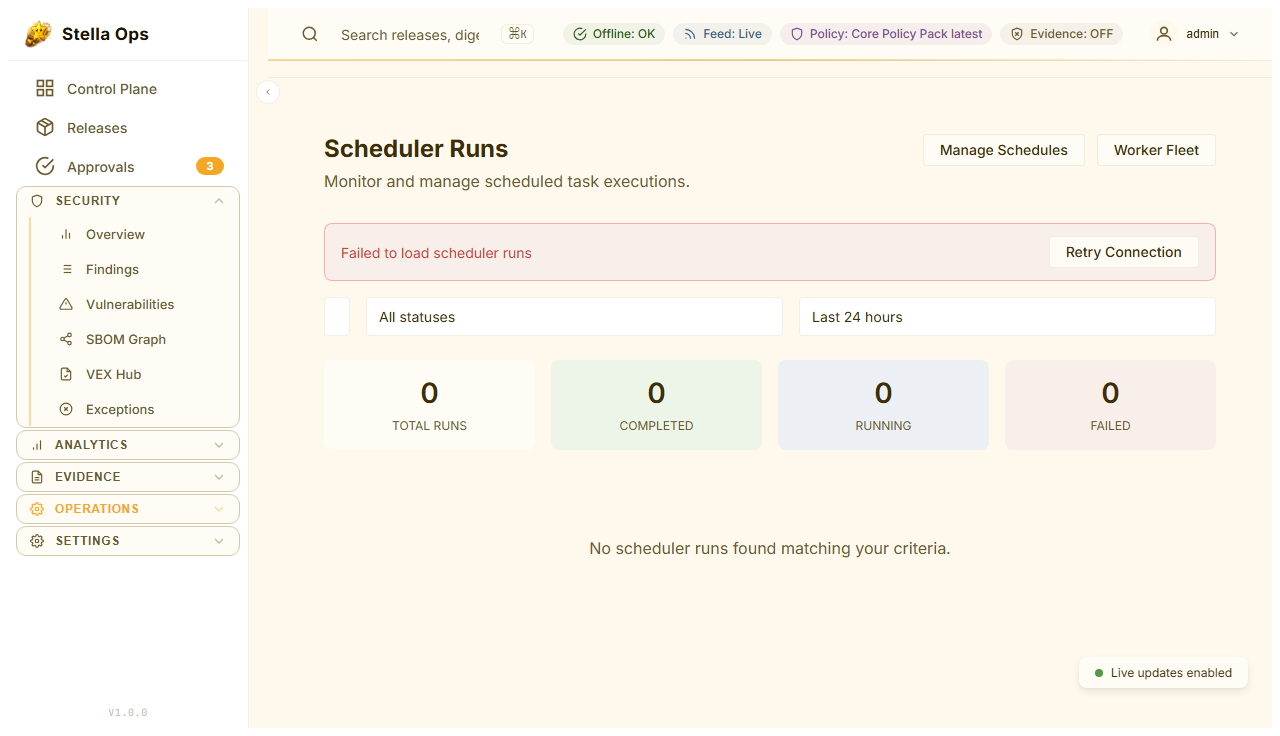Click the Stella Ops logo icon
1280x736 pixels.
pos(38,34)
